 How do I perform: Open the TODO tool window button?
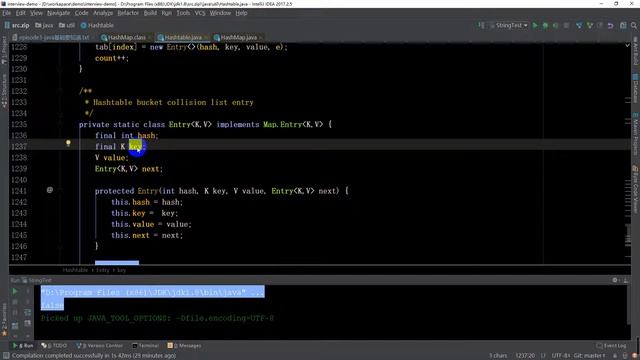(x=54, y=346)
